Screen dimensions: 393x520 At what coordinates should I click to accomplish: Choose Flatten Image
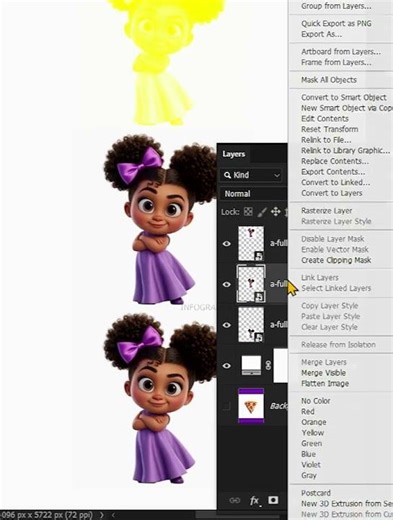pos(325,384)
